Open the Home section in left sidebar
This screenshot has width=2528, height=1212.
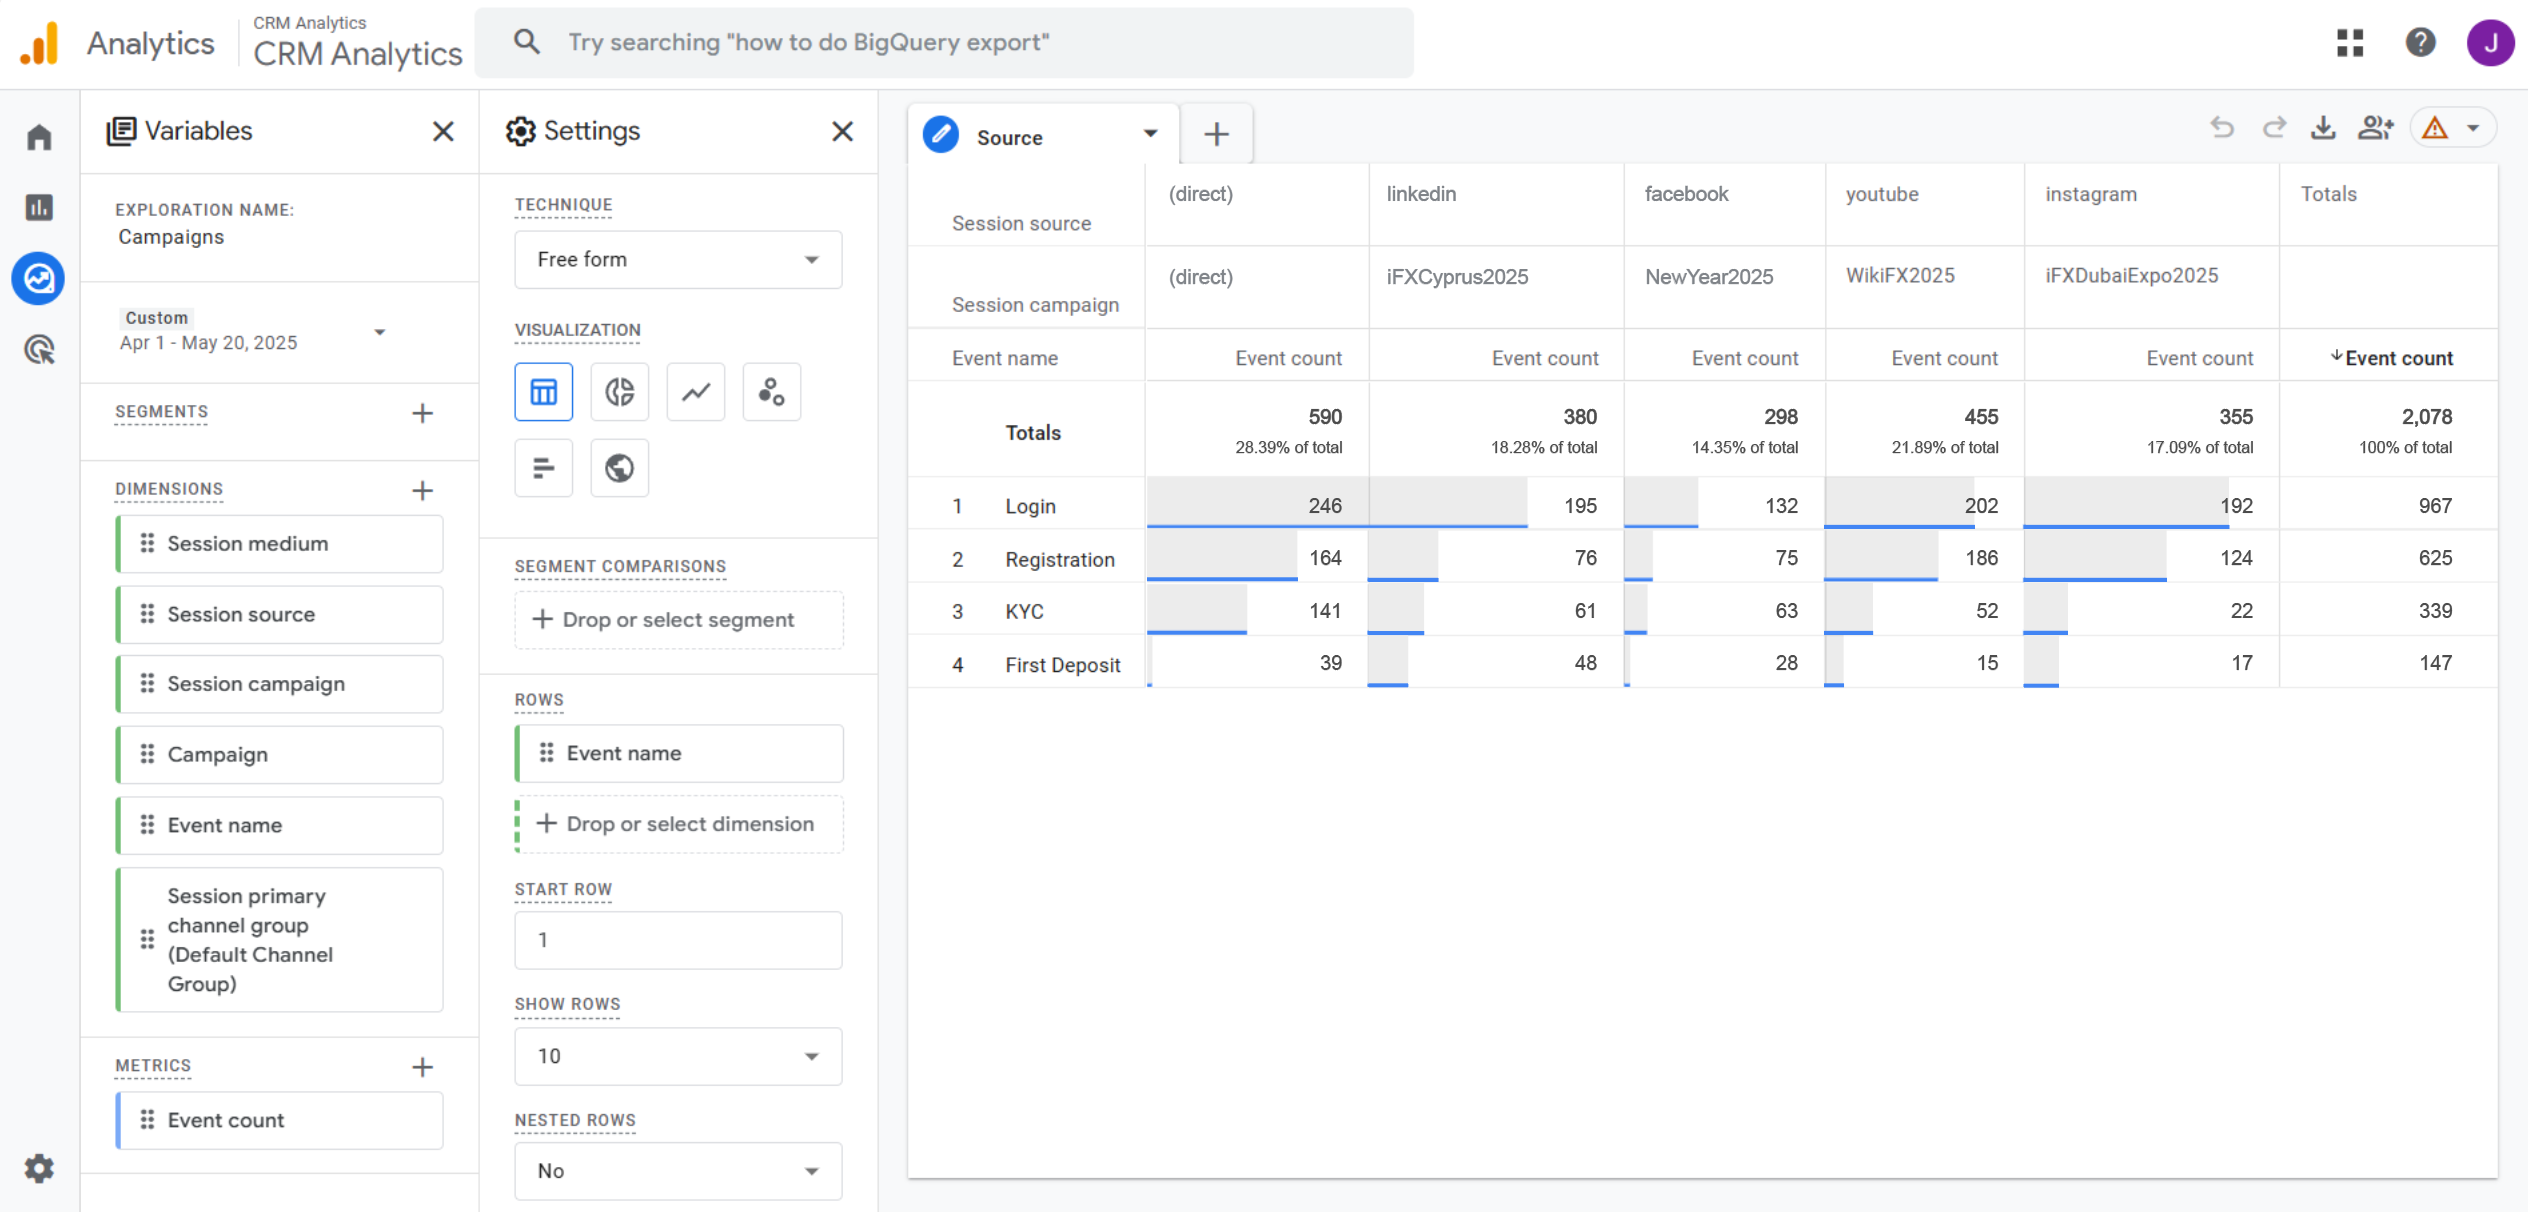tap(39, 137)
